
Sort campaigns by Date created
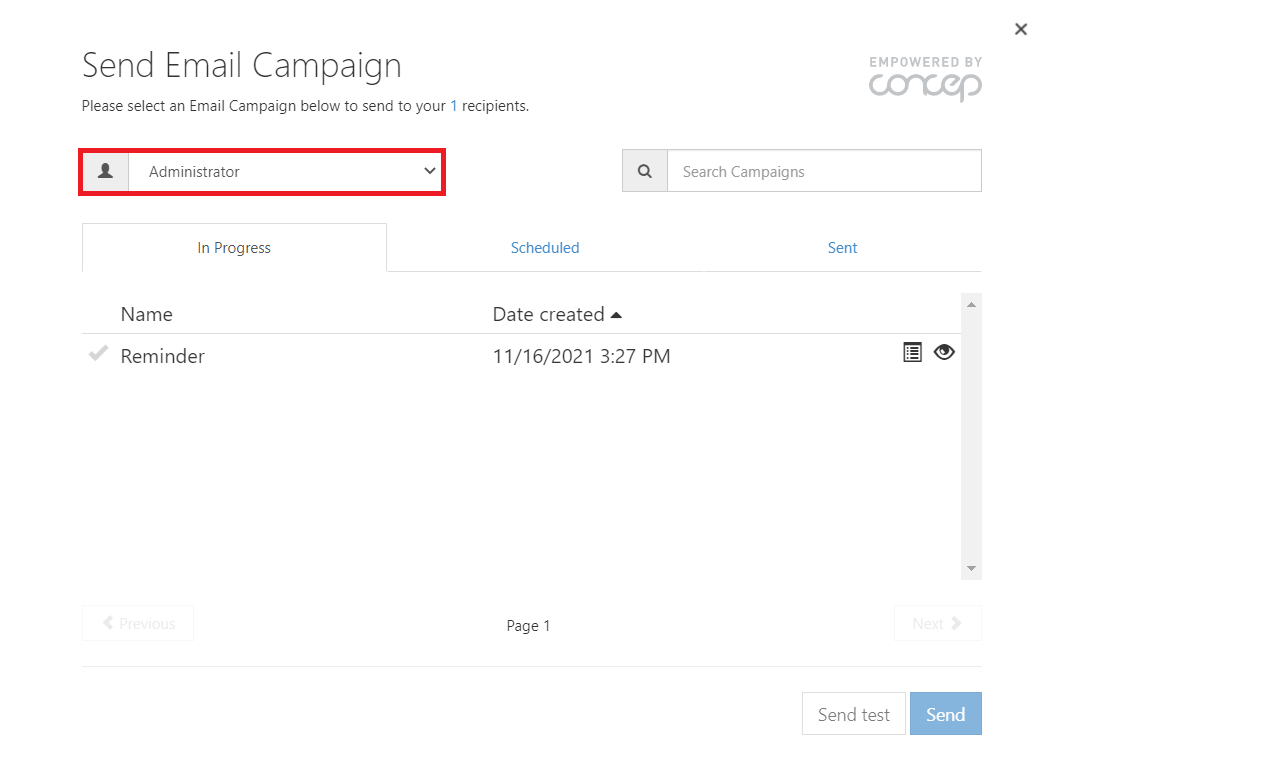coord(557,314)
